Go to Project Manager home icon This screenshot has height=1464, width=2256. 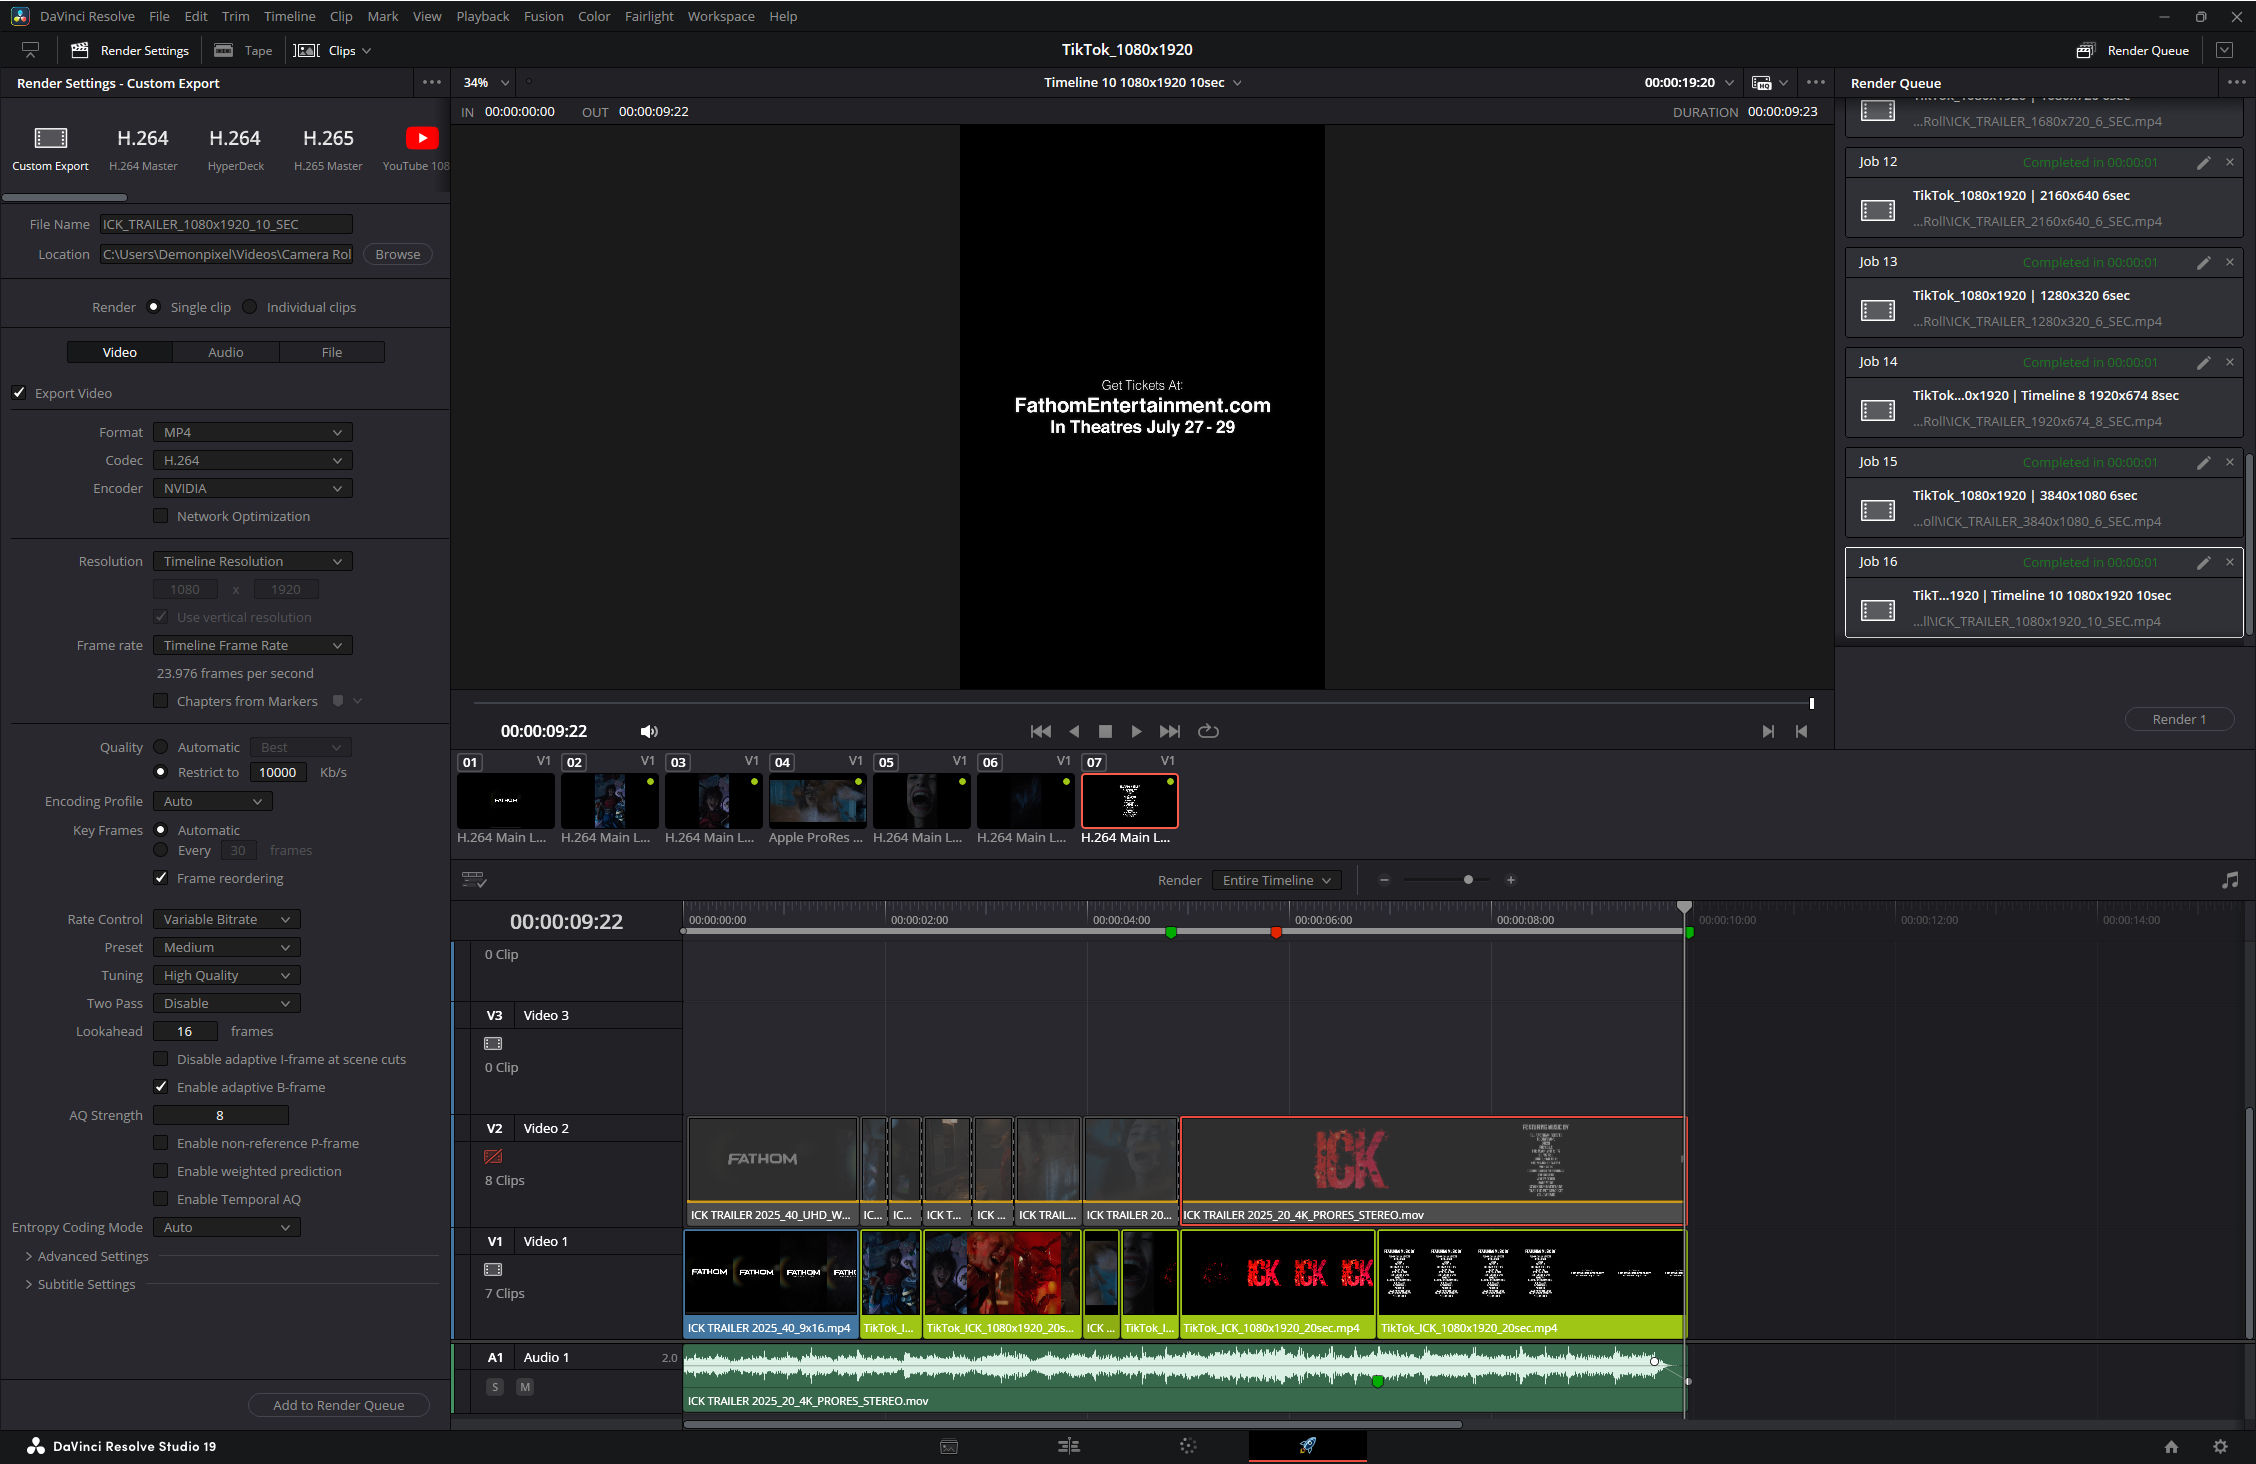tap(2171, 1446)
